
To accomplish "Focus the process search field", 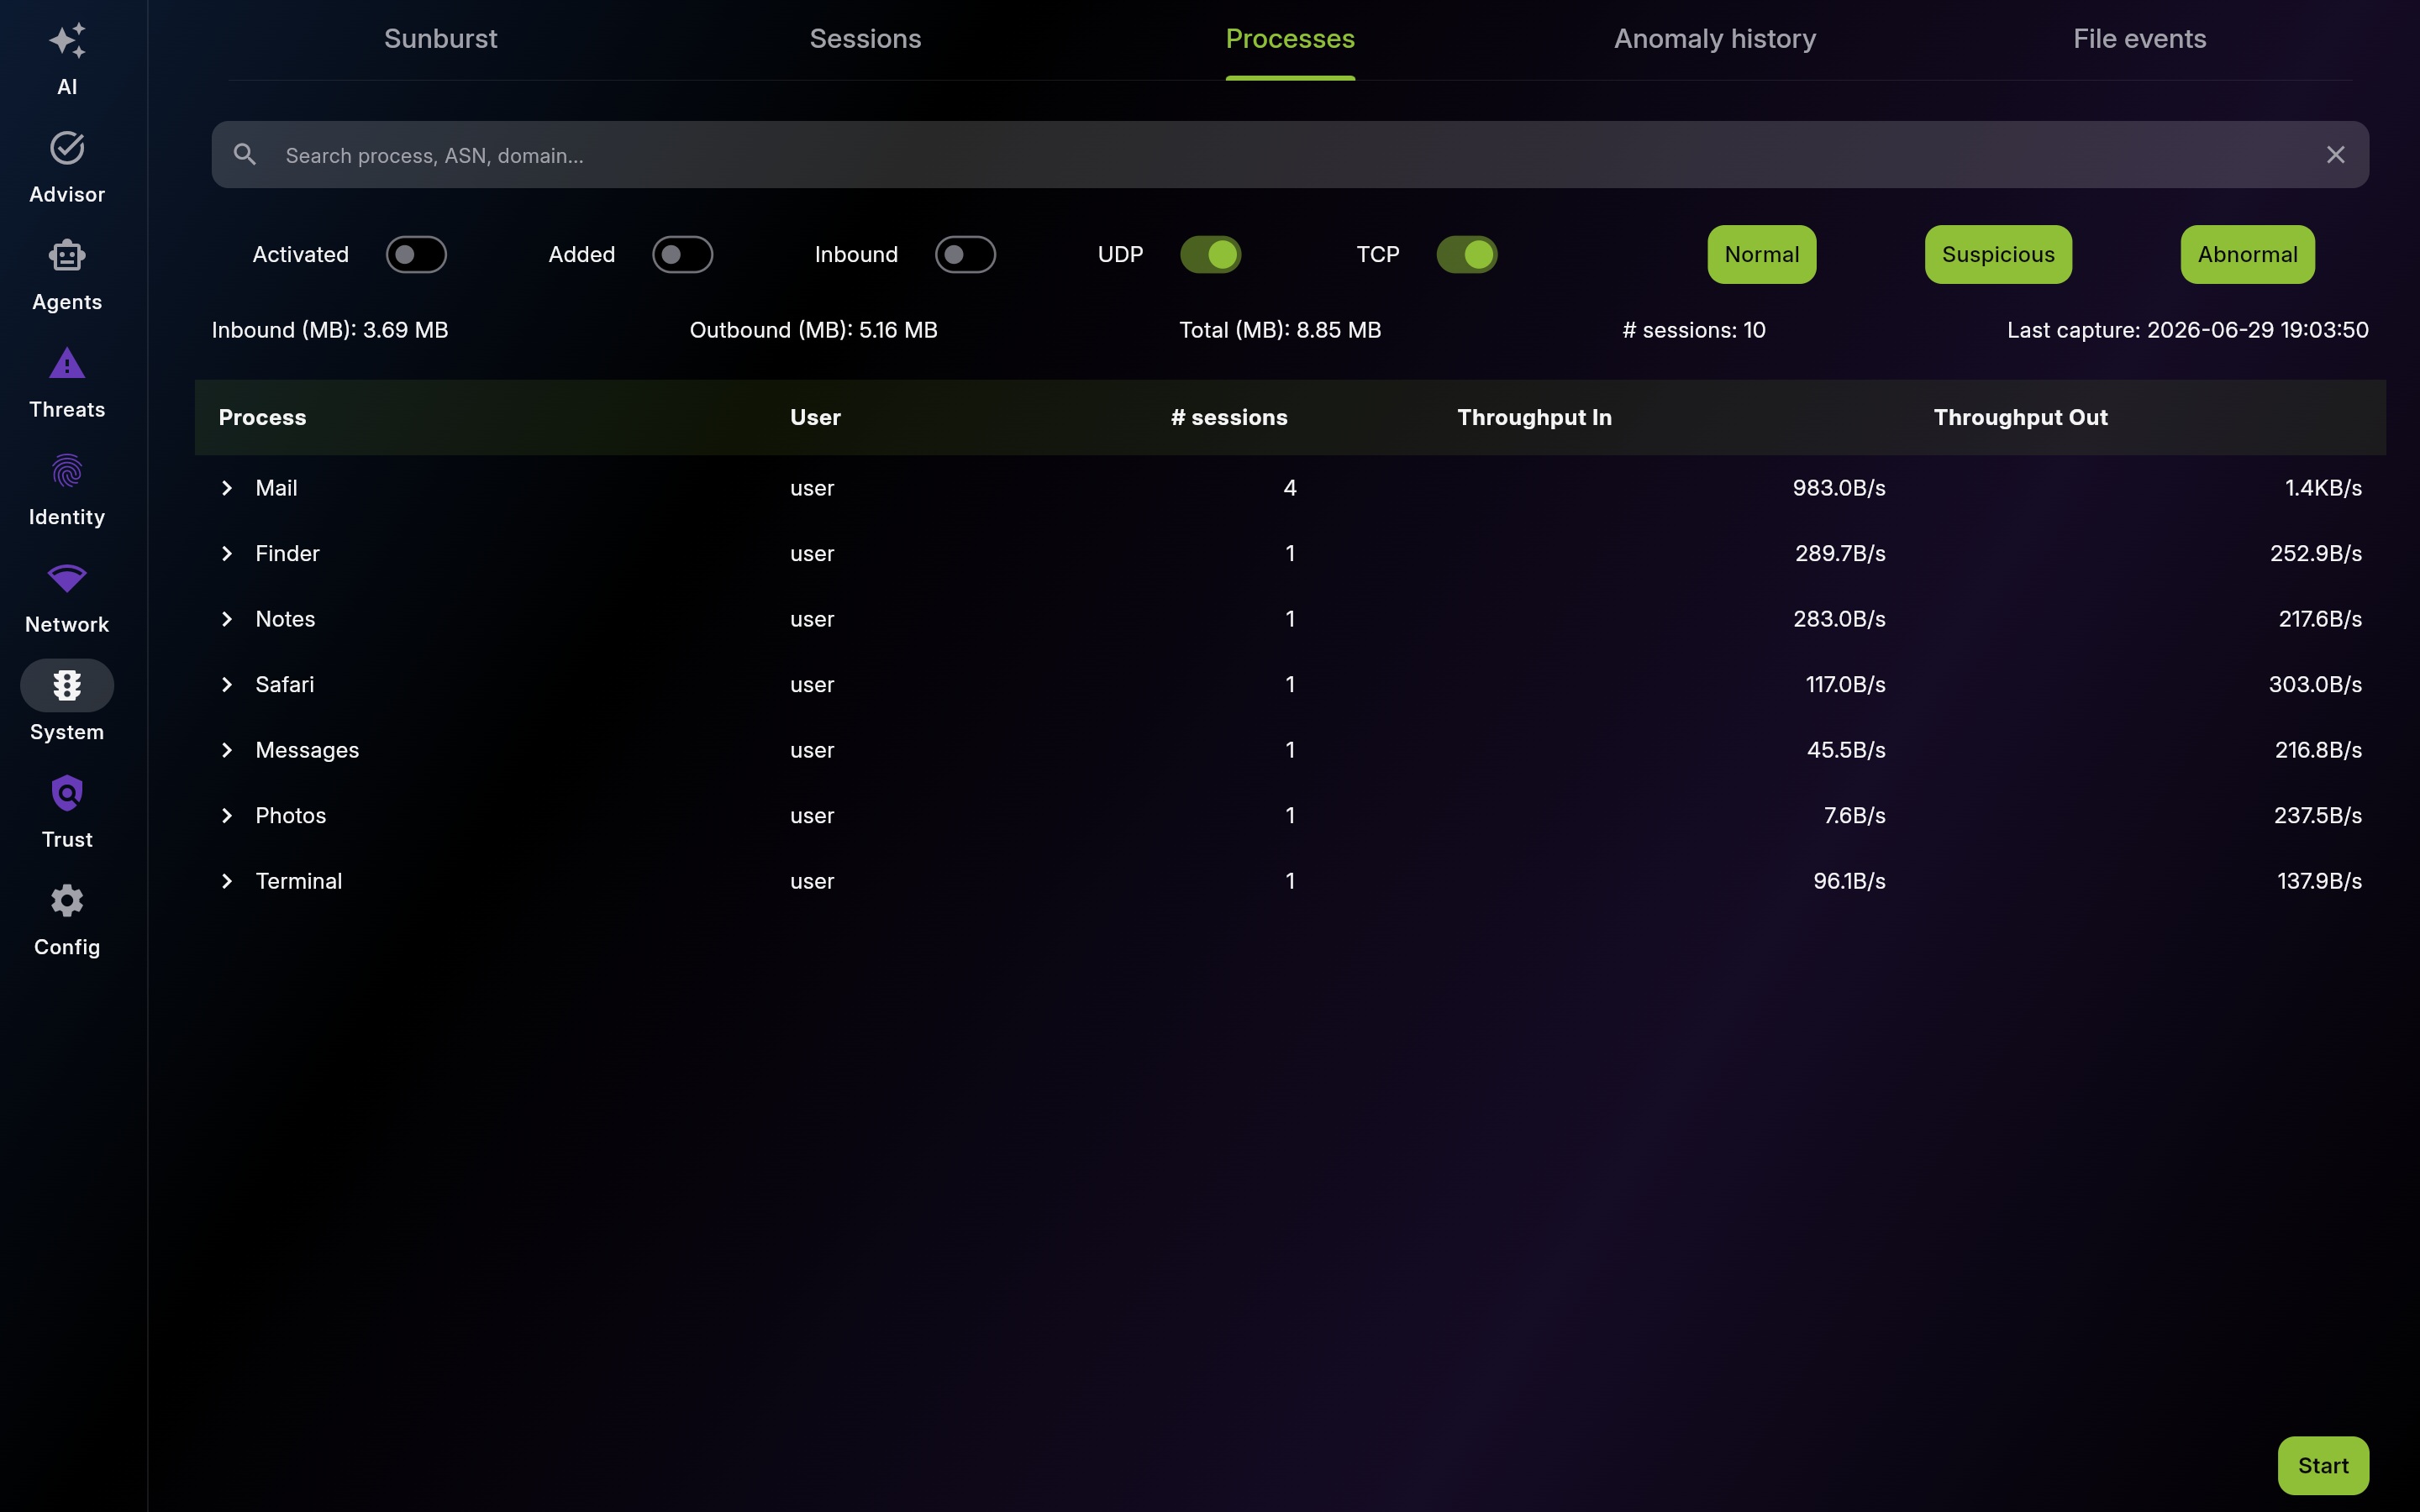I will point(1290,155).
